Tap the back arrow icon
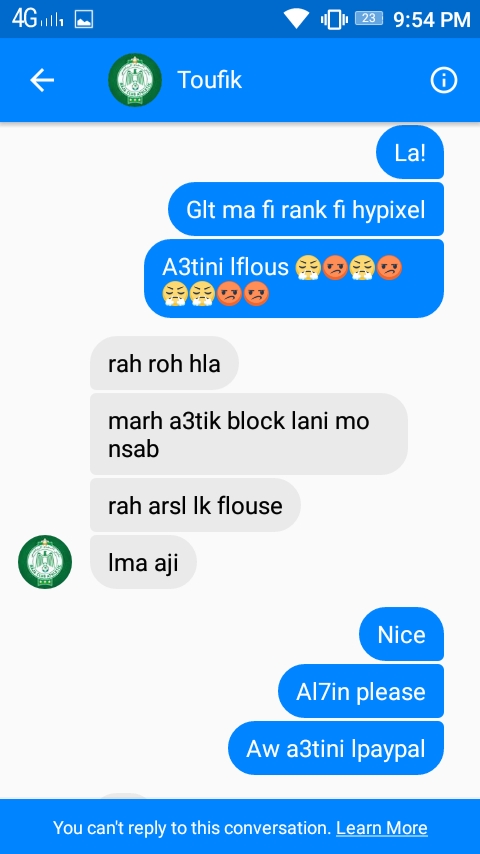The image size is (480, 854). 42,81
